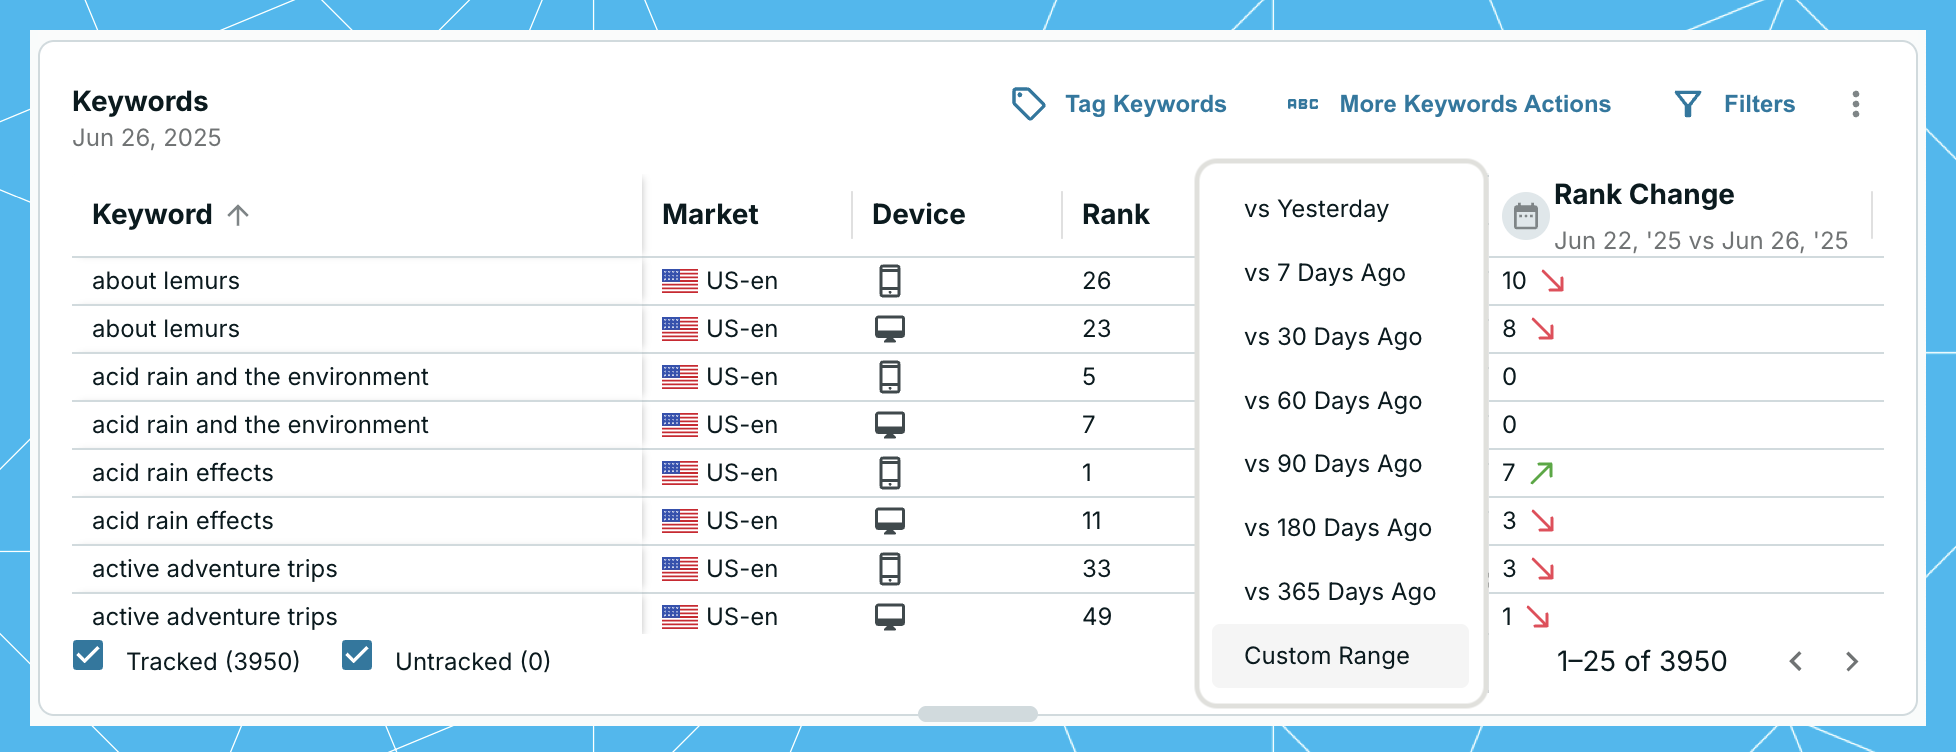Choose vs 30 Days Ago option
Viewport: 1956px width, 752px height.
tap(1332, 337)
